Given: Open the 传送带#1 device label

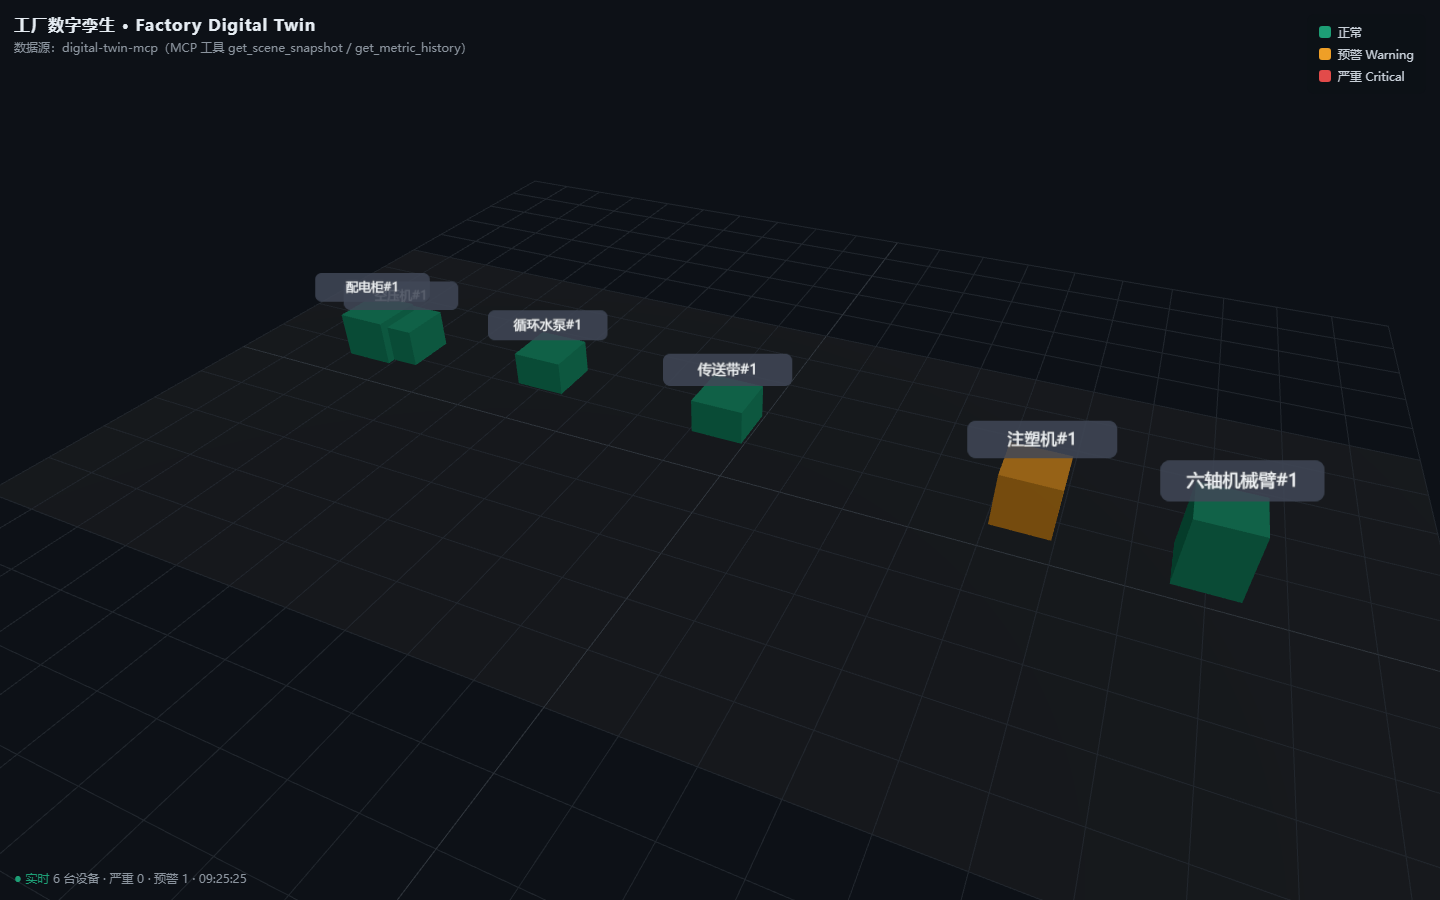Looking at the screenshot, I should pyautogui.click(x=727, y=370).
